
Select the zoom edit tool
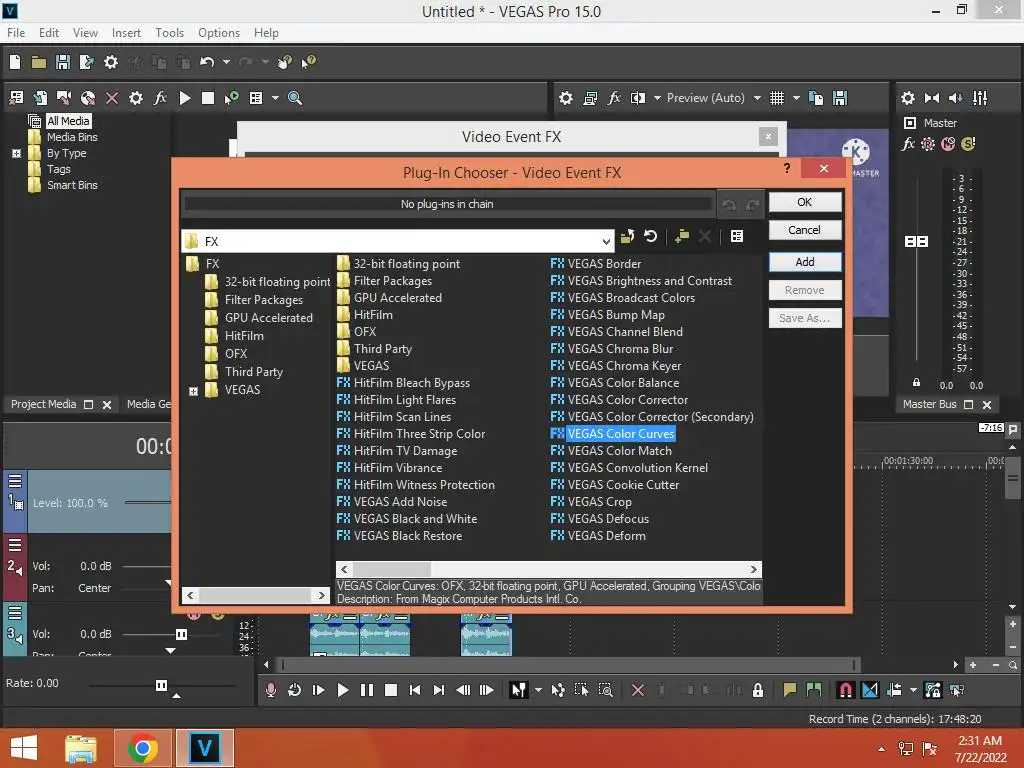[605, 690]
